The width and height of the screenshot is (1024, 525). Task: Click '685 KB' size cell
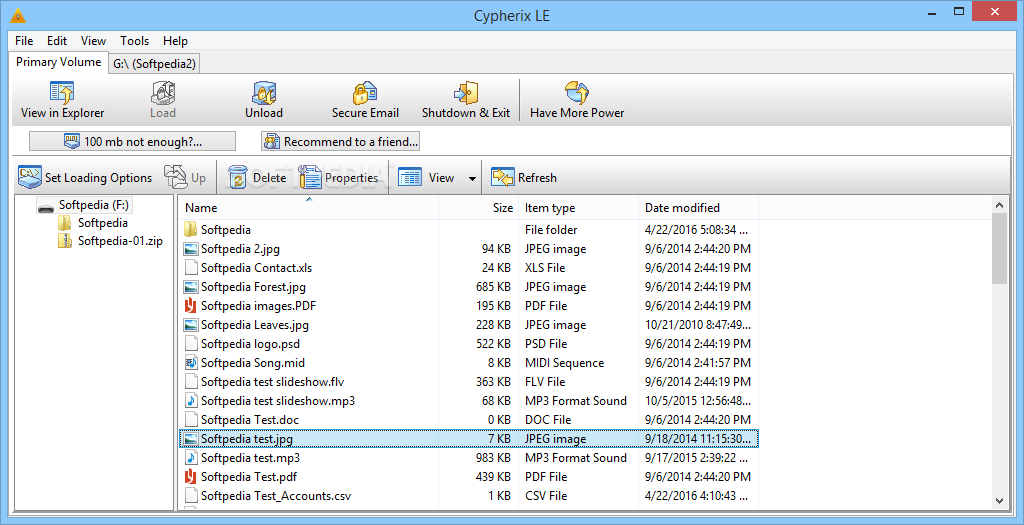pyautogui.click(x=493, y=287)
